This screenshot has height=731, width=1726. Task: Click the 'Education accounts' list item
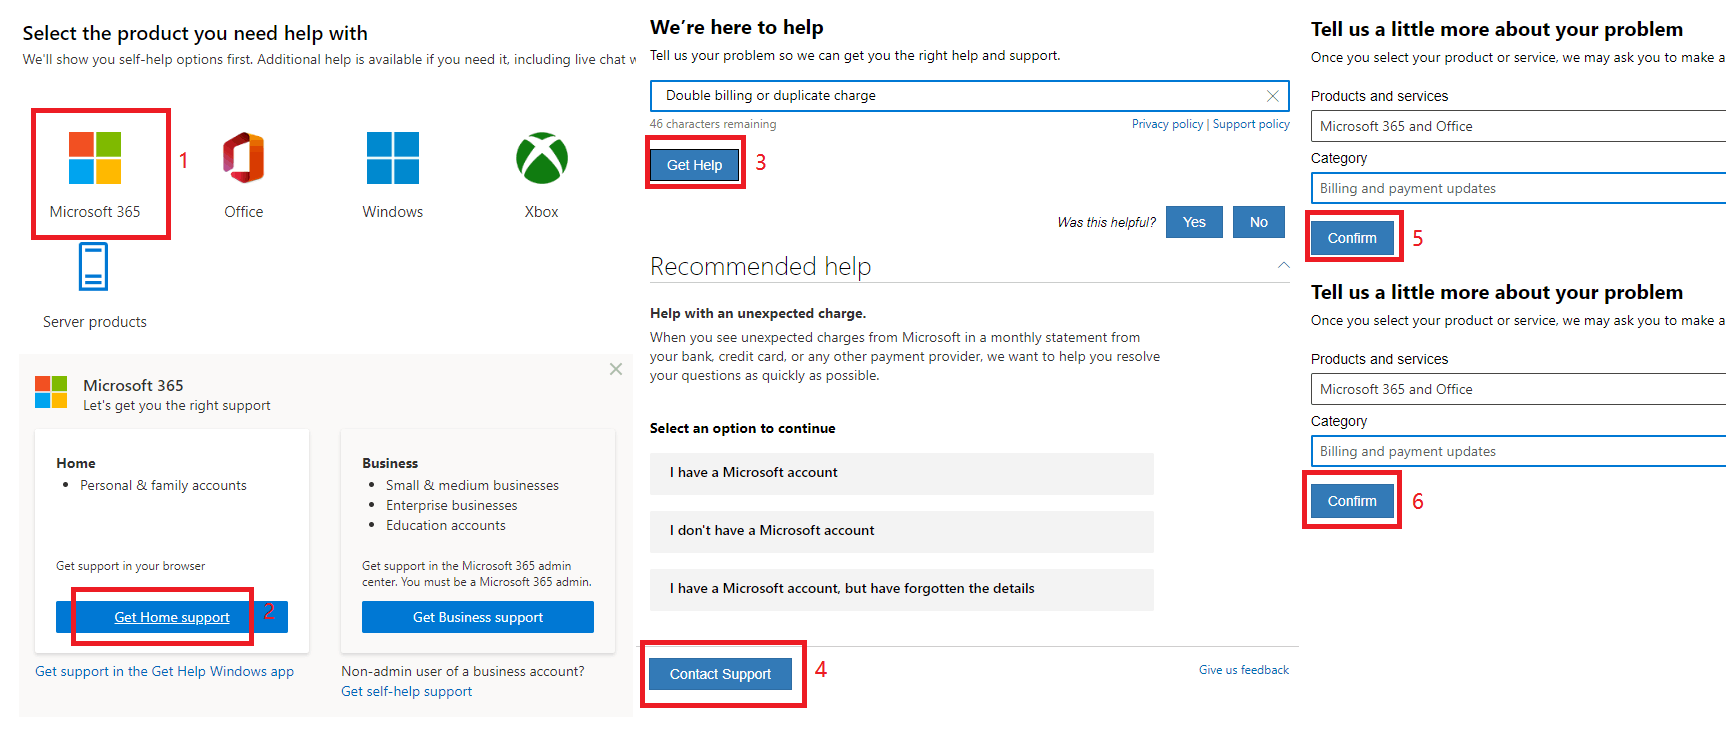click(x=446, y=525)
